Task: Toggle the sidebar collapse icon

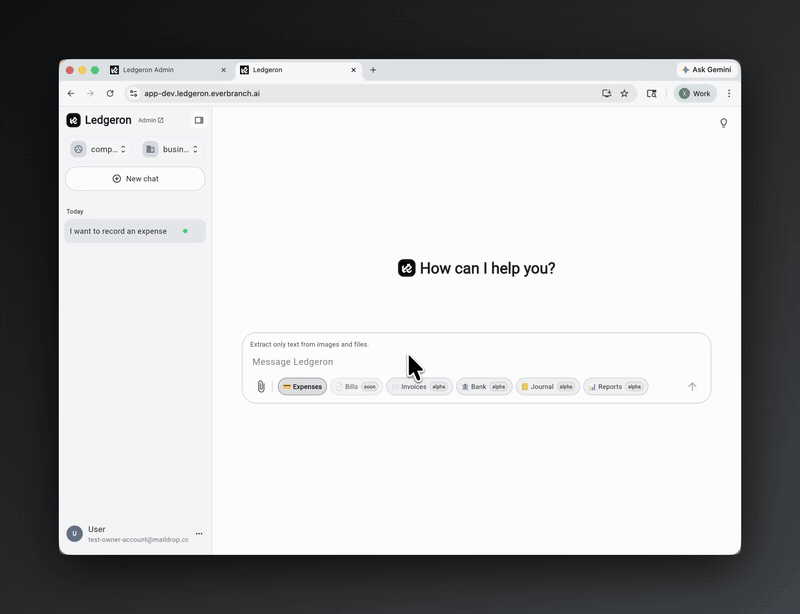Action: tap(198, 120)
